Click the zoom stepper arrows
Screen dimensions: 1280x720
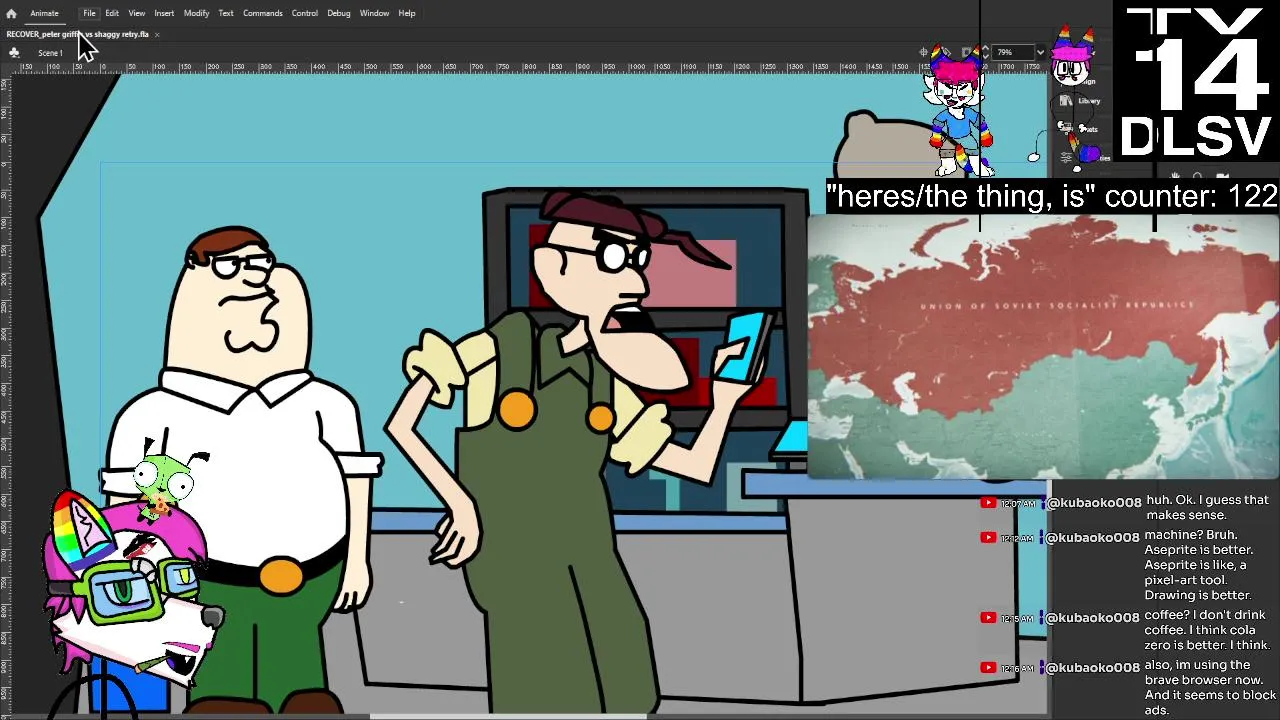click(985, 52)
